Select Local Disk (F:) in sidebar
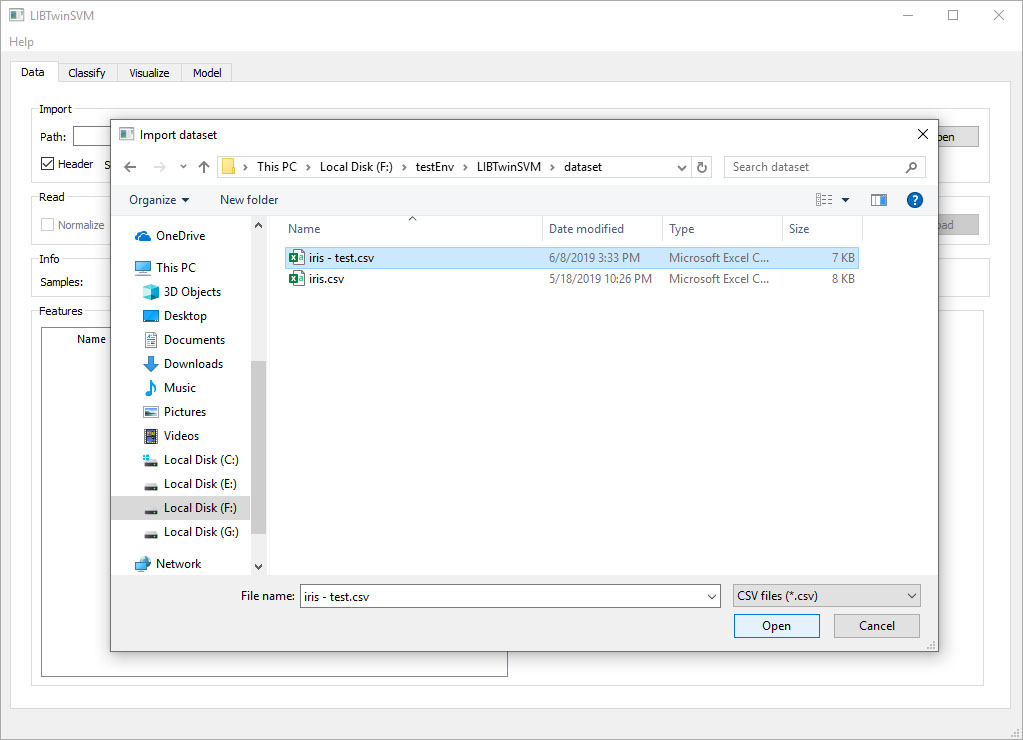The width and height of the screenshot is (1023, 740). click(181, 508)
